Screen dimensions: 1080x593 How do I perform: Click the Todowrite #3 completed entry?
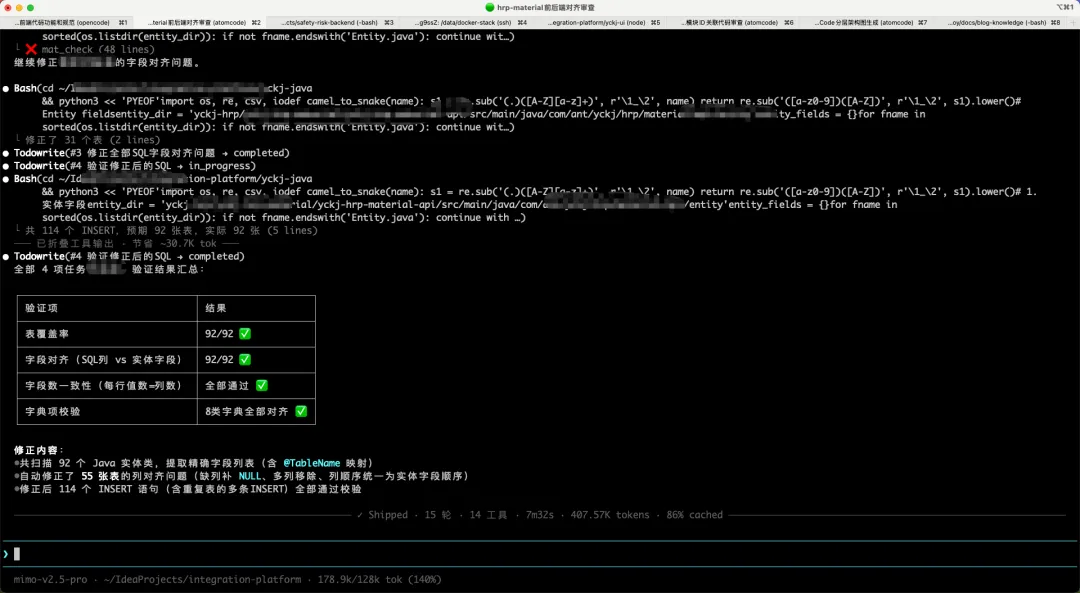click(x=152, y=153)
